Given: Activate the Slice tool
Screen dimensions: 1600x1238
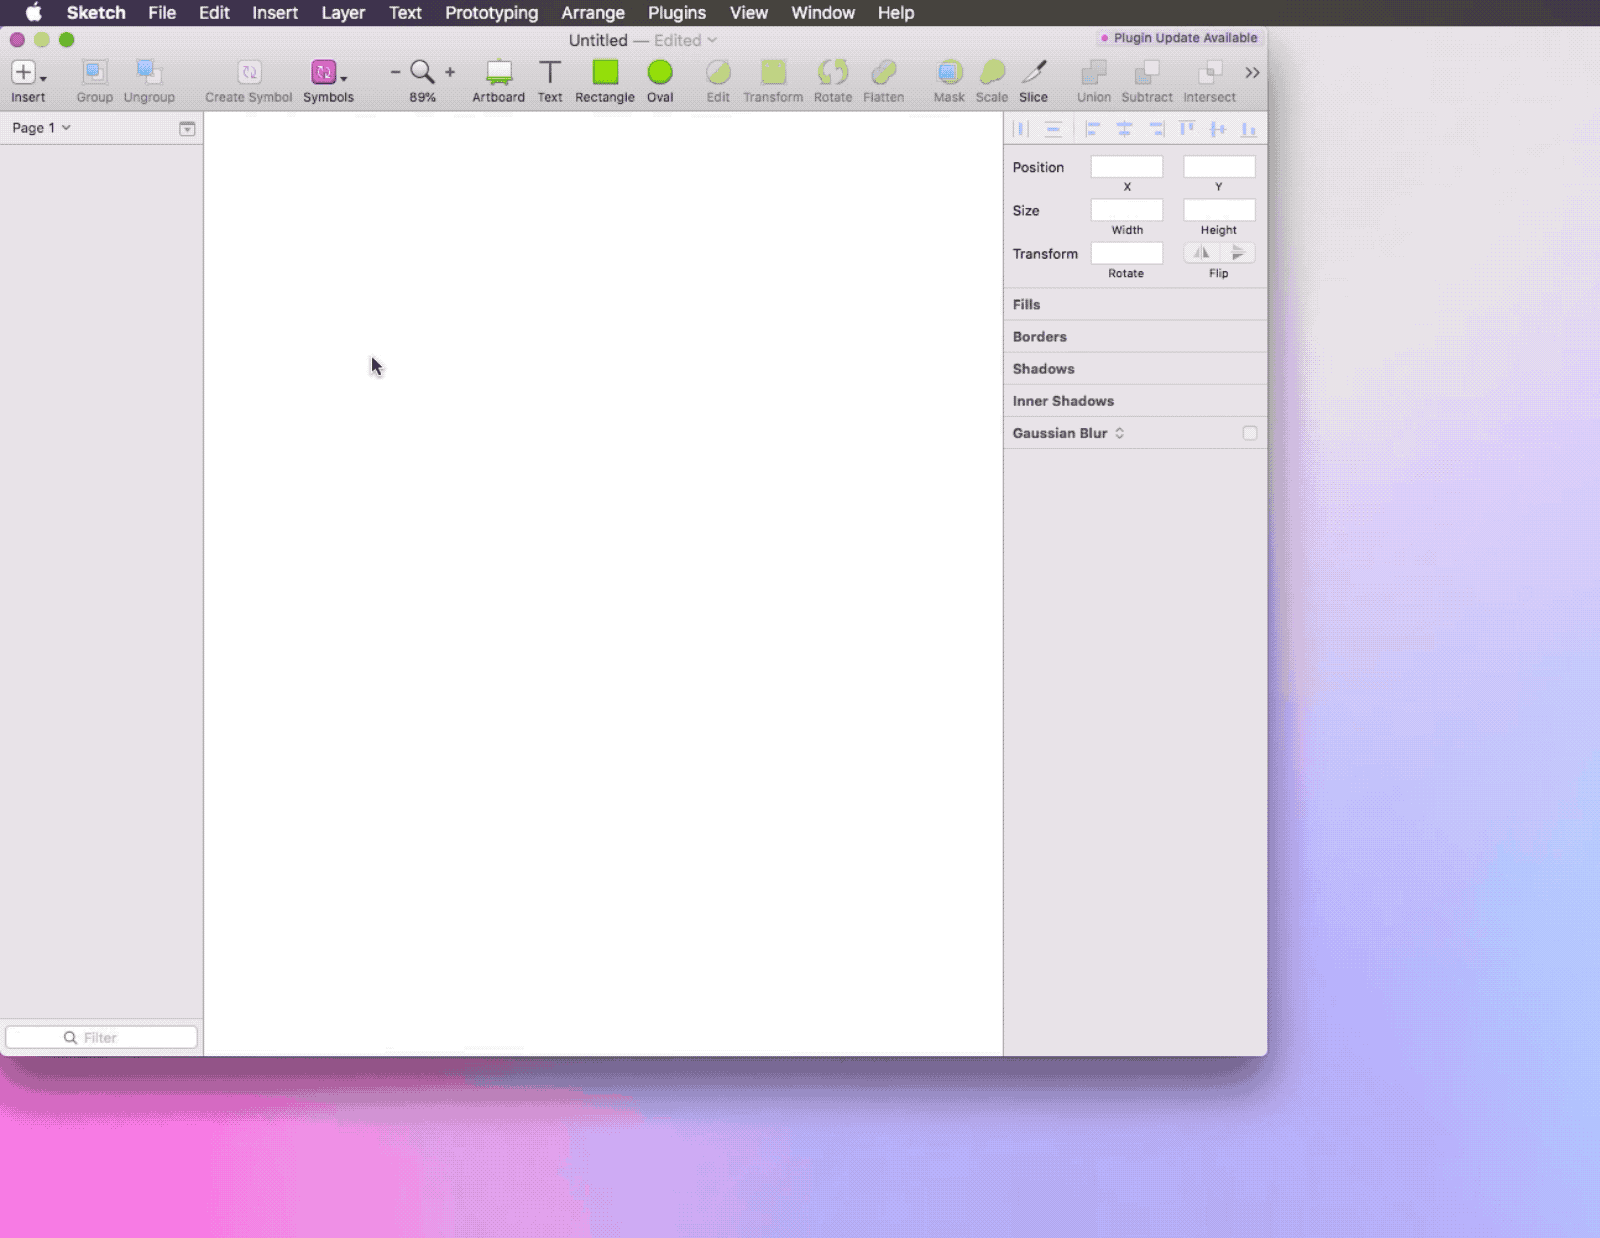Looking at the screenshot, I should tap(1033, 73).
